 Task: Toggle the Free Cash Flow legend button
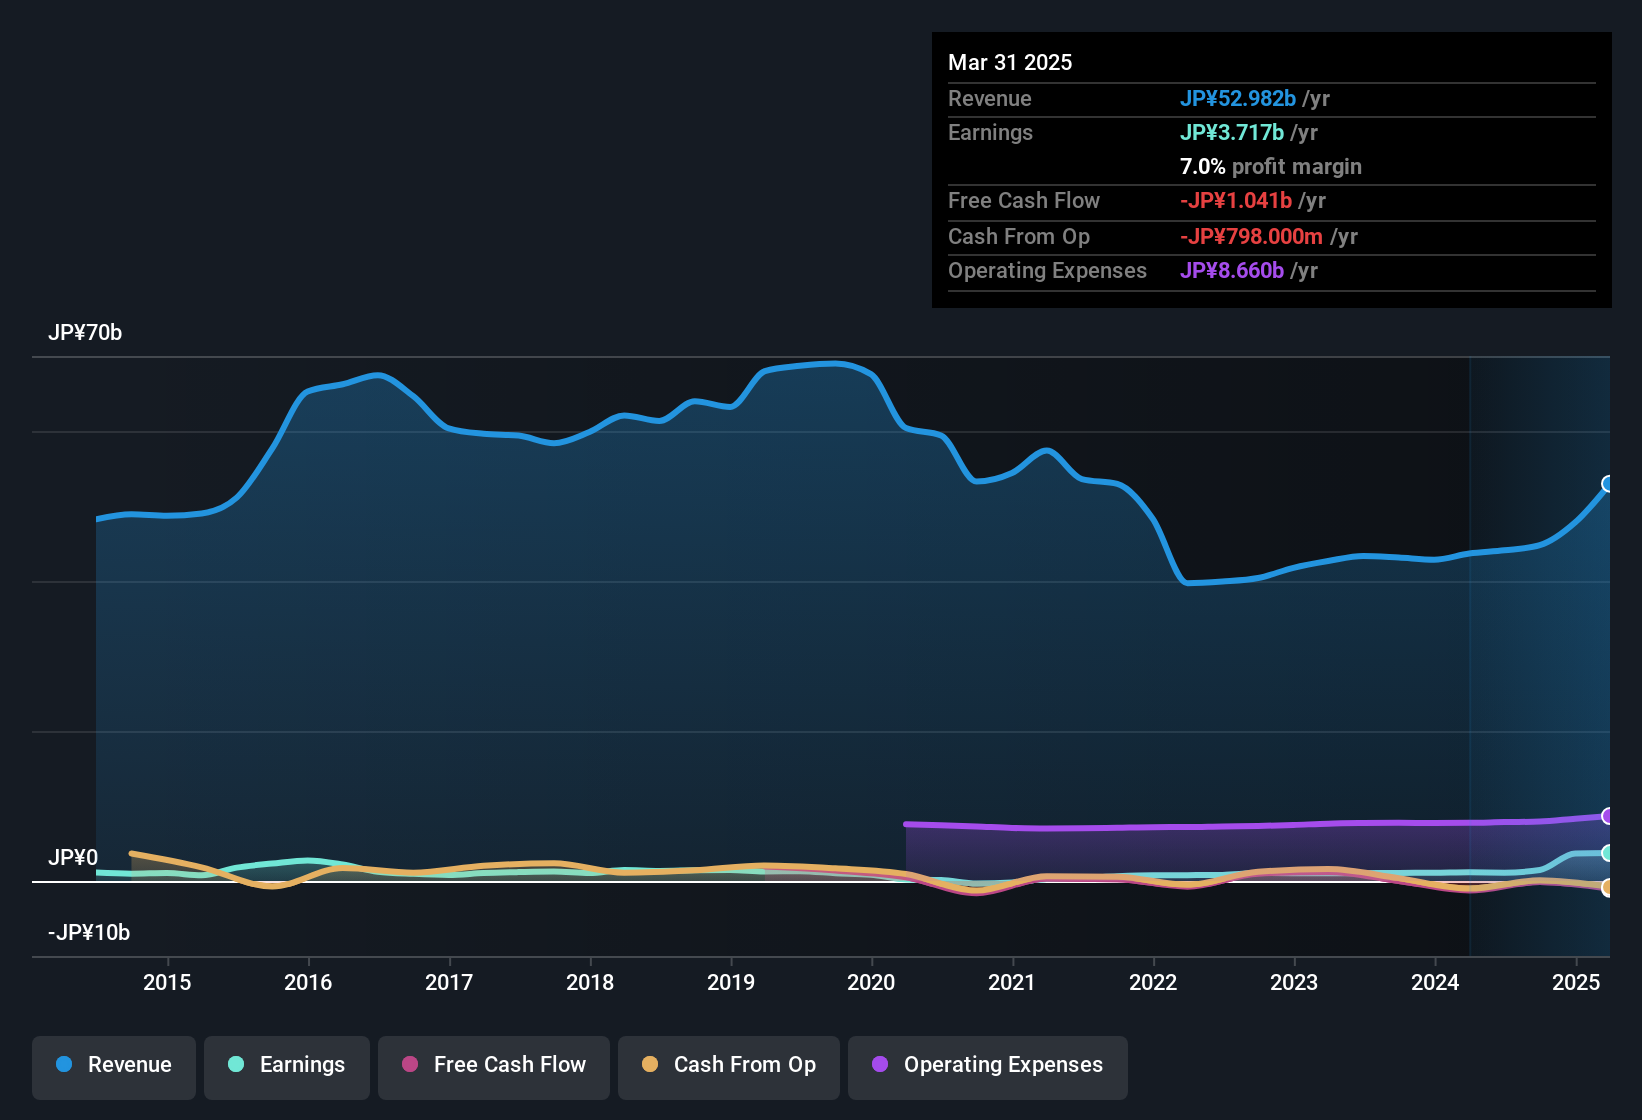pos(494,1067)
